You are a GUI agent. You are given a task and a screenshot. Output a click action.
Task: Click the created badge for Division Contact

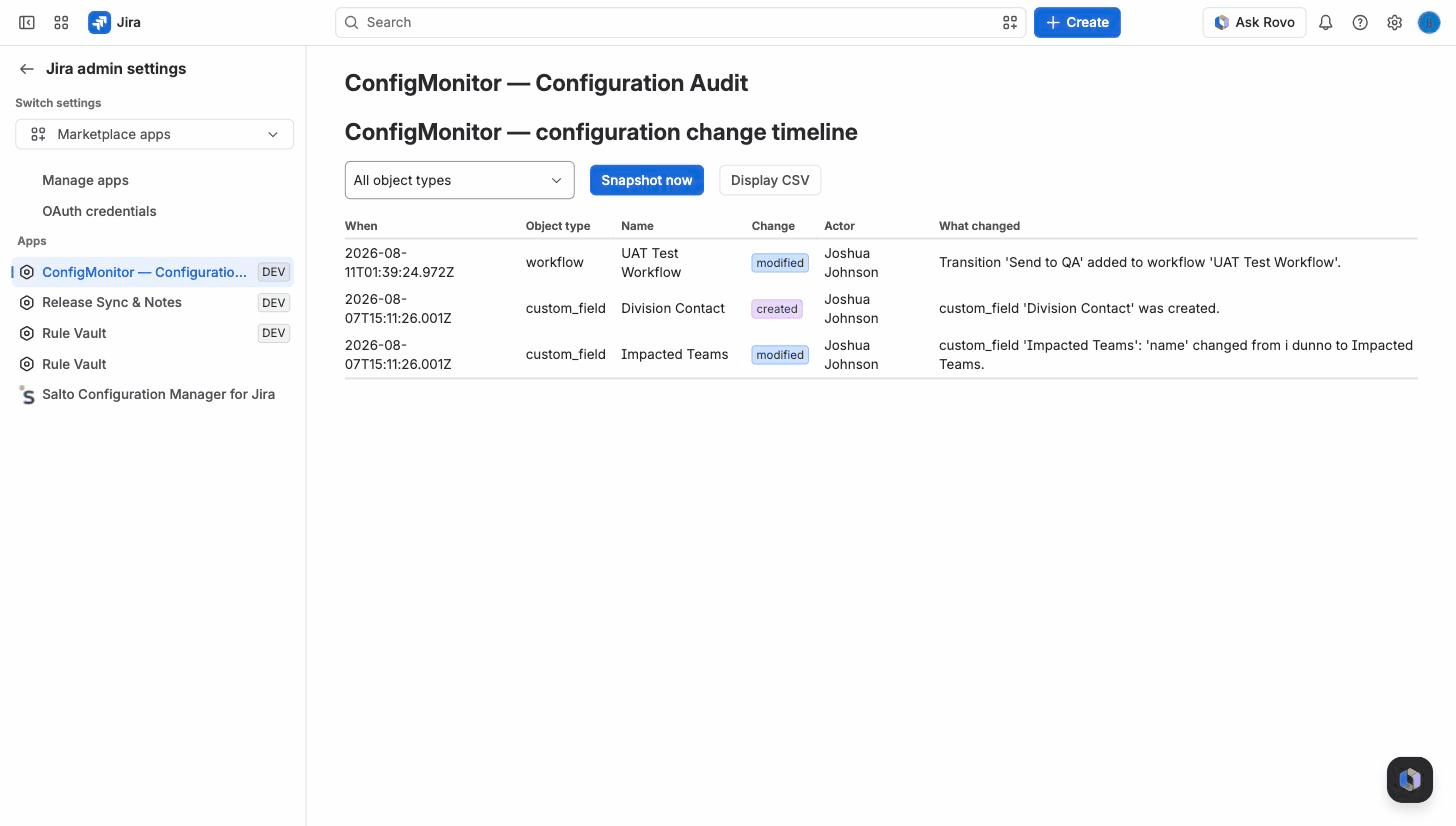(777, 309)
